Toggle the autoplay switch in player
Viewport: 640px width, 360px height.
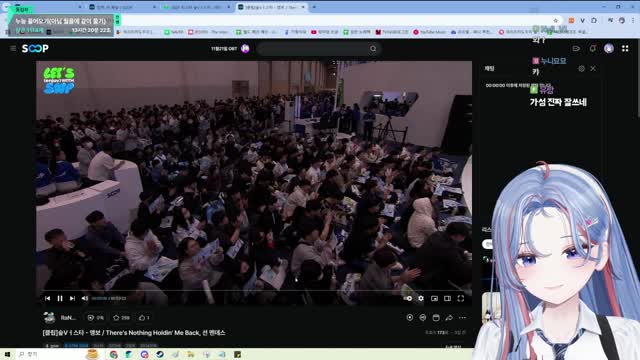pos(408,298)
